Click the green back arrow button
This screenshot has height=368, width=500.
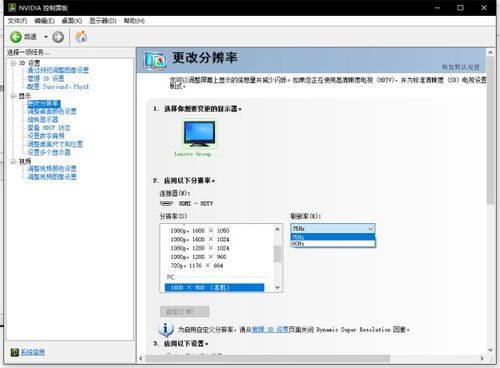click(16, 37)
